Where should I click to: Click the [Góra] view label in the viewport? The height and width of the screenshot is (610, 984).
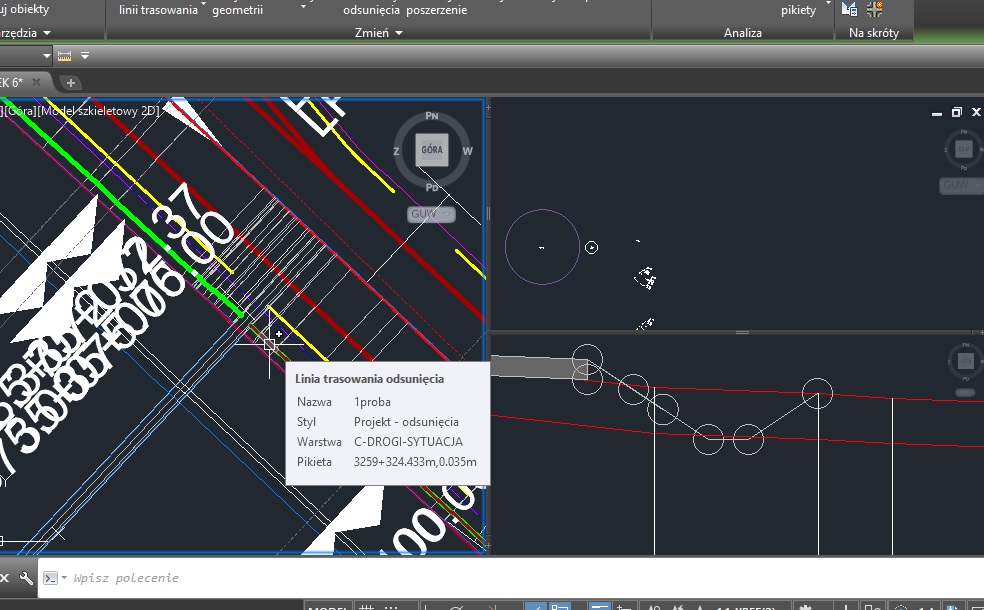(20, 111)
